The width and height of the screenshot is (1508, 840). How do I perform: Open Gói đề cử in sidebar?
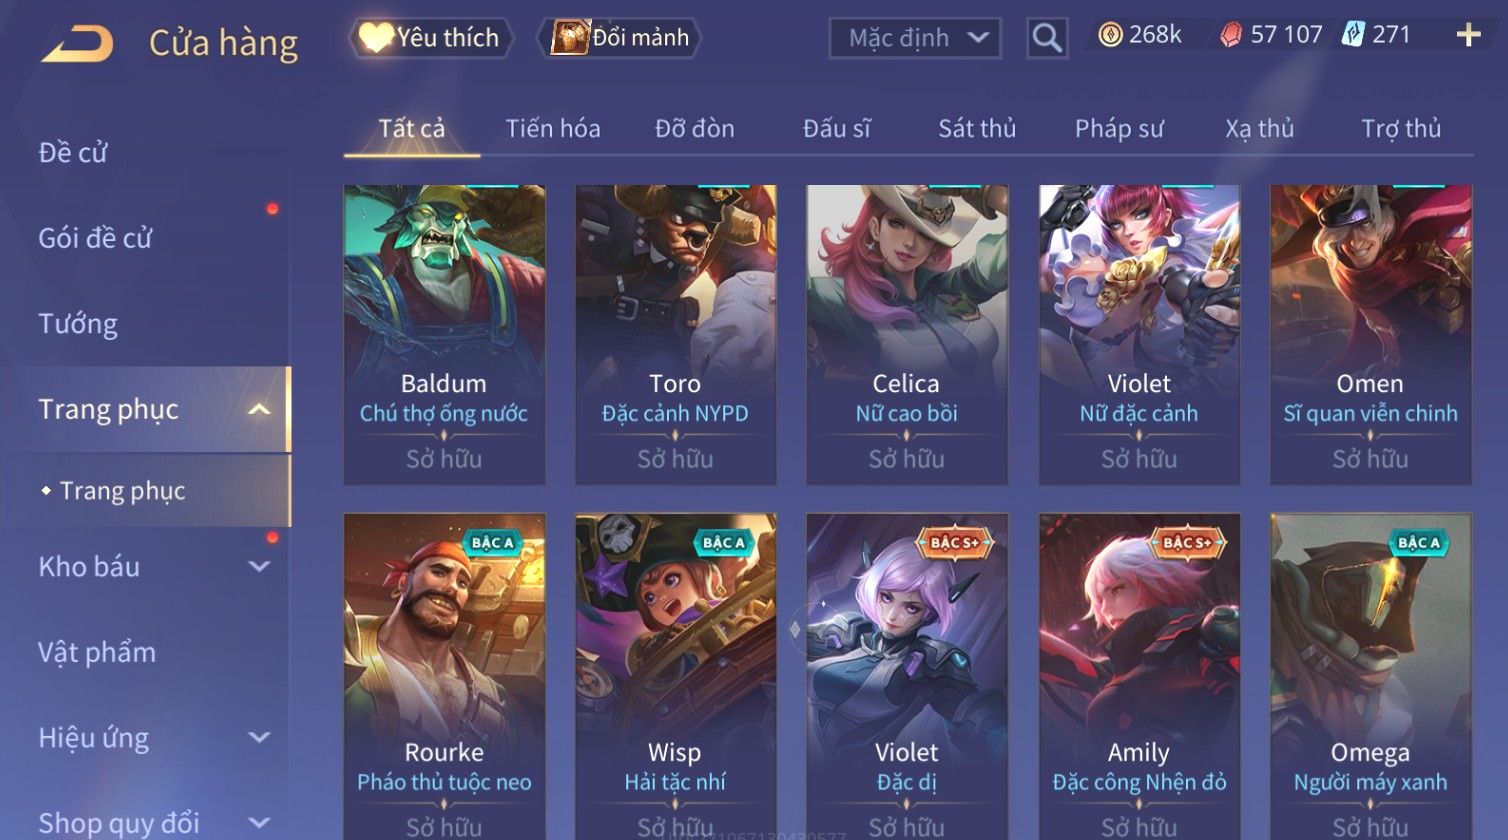tap(95, 238)
